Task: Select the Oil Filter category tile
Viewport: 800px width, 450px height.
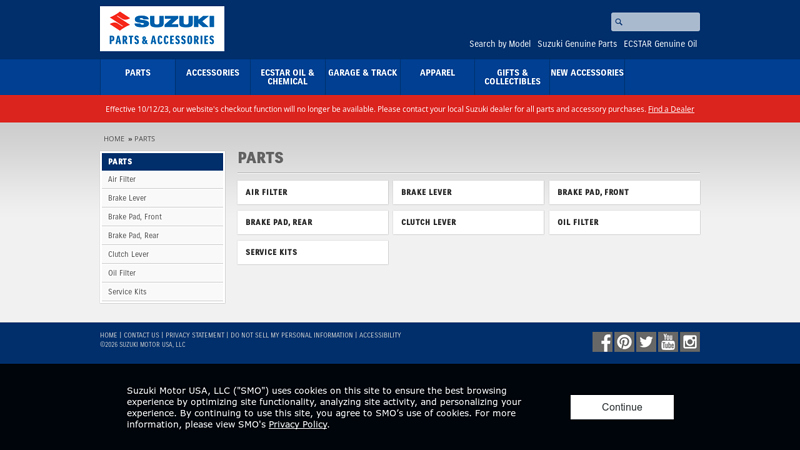Action: tap(624, 222)
